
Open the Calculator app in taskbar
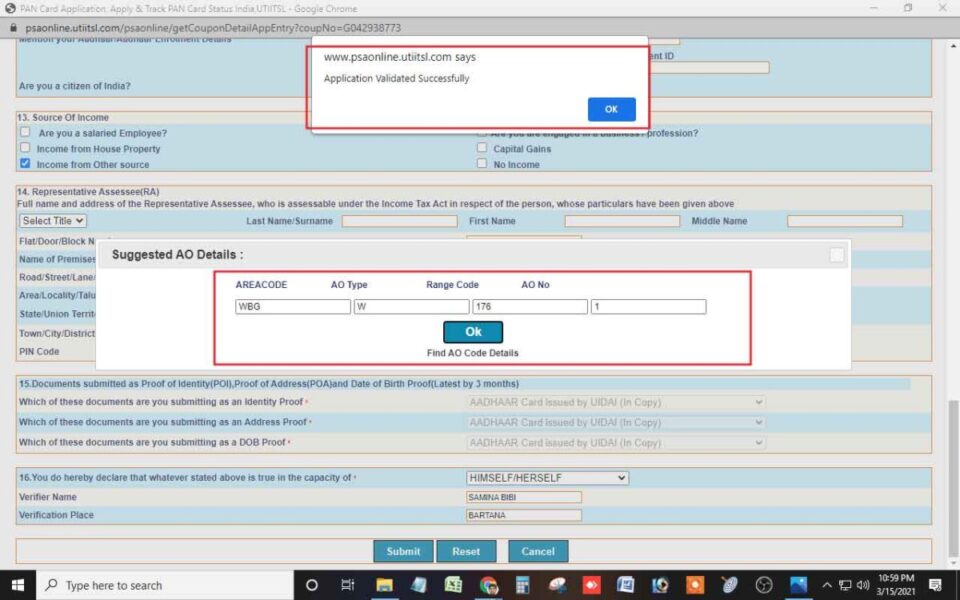[522, 585]
